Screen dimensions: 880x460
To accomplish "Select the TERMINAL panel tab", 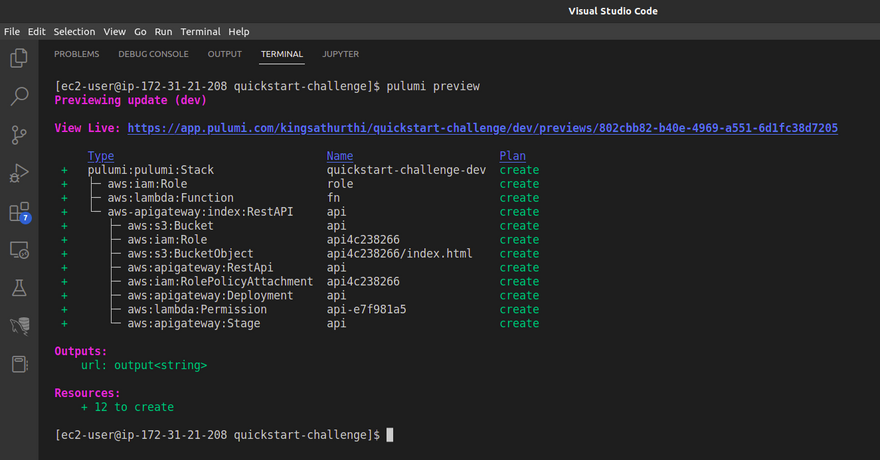I will (x=282, y=54).
